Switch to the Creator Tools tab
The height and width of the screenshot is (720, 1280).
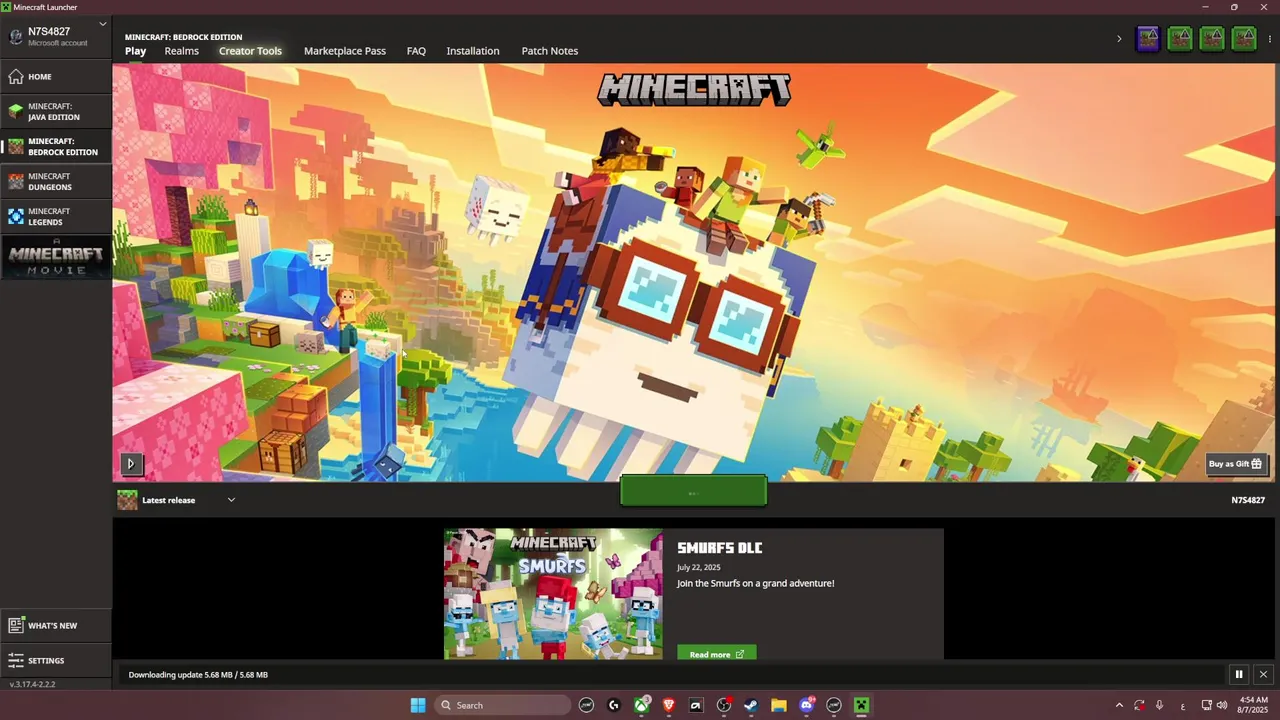(250, 51)
